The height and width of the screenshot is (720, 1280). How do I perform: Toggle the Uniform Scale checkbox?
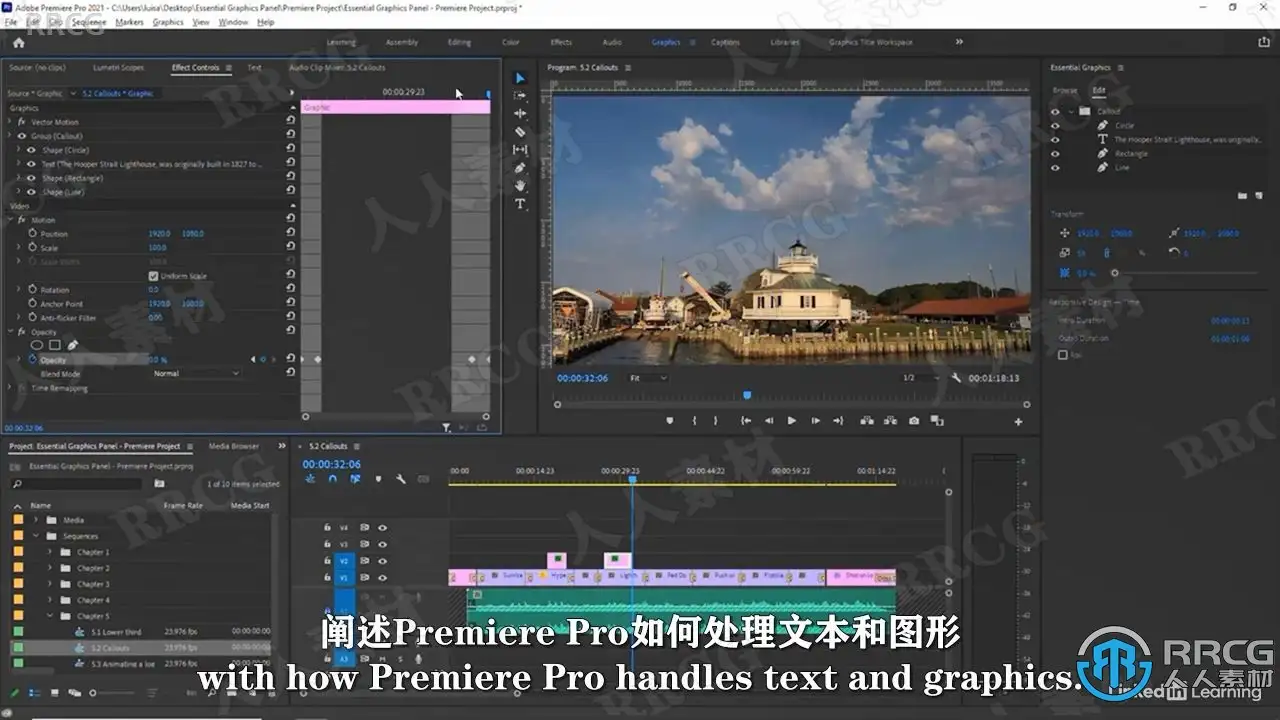[153, 276]
